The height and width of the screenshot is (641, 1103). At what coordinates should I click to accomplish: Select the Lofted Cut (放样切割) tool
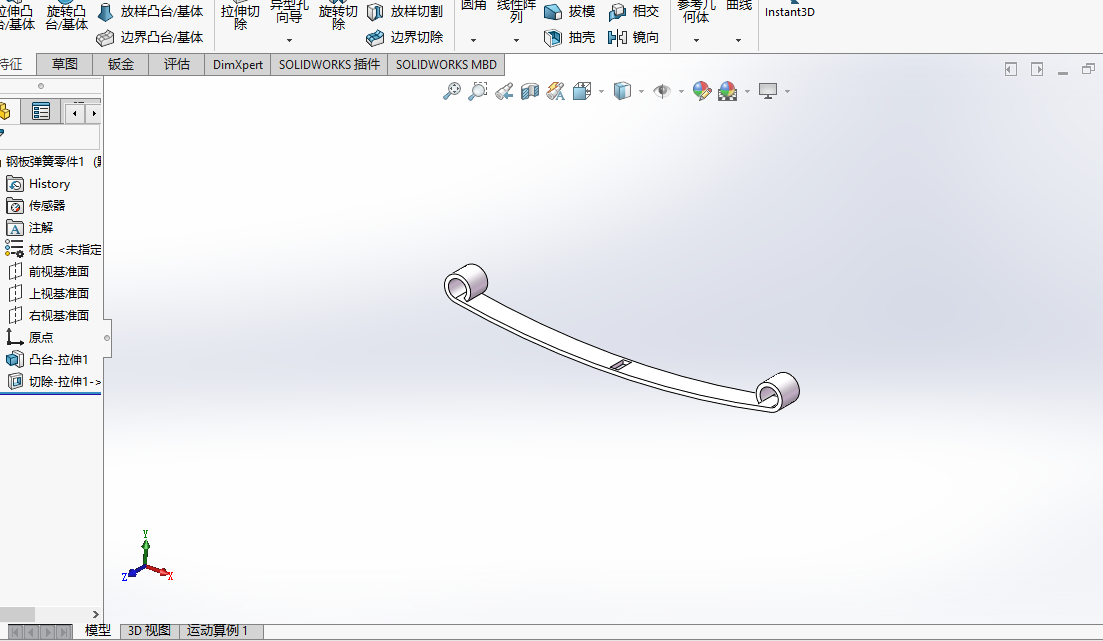[406, 12]
